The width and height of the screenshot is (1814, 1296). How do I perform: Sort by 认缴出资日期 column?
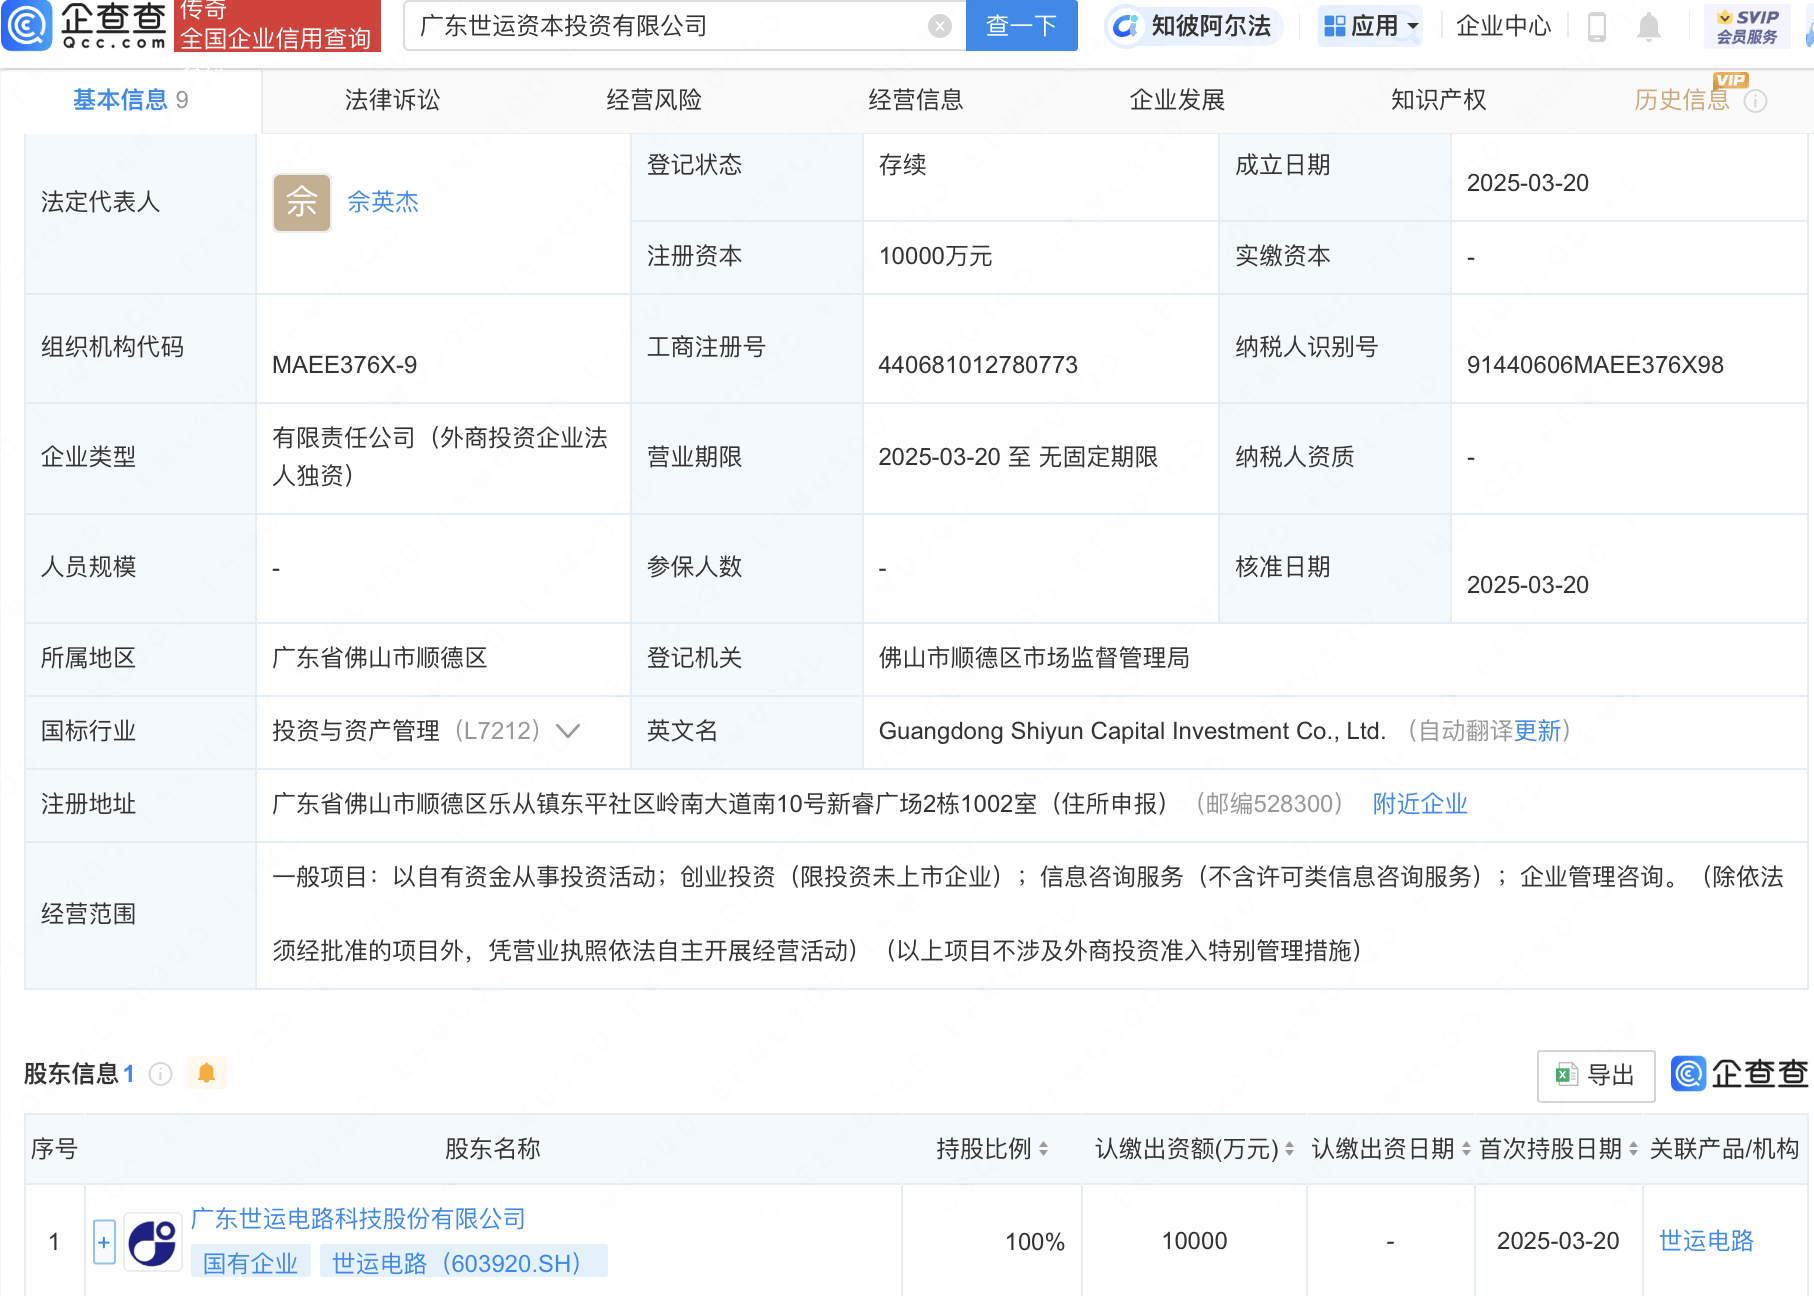point(1466,1149)
